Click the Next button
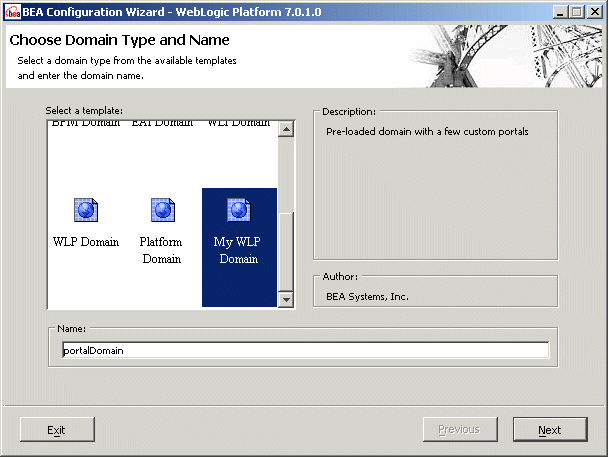This screenshot has width=608, height=457. coord(550,429)
